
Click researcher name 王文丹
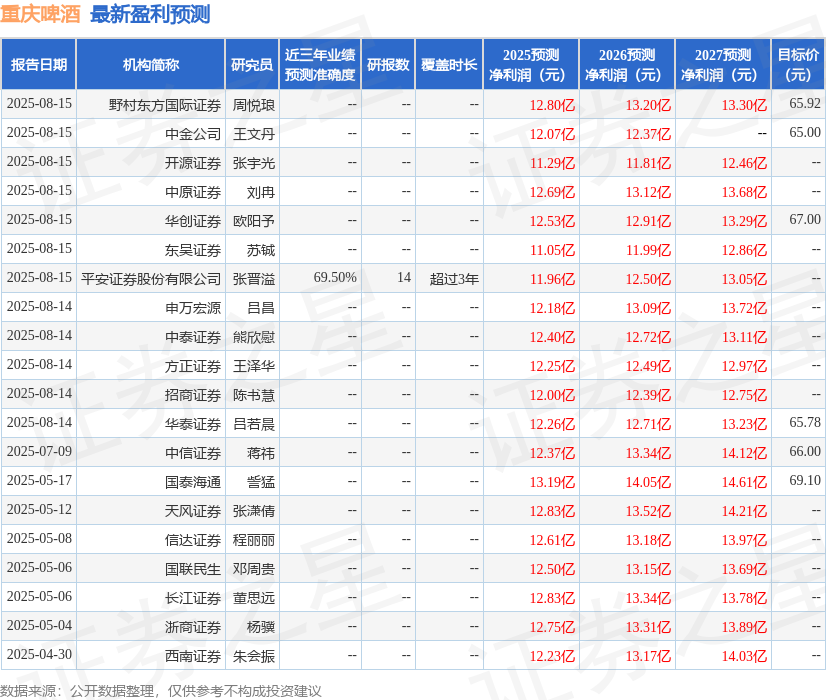coord(254,134)
